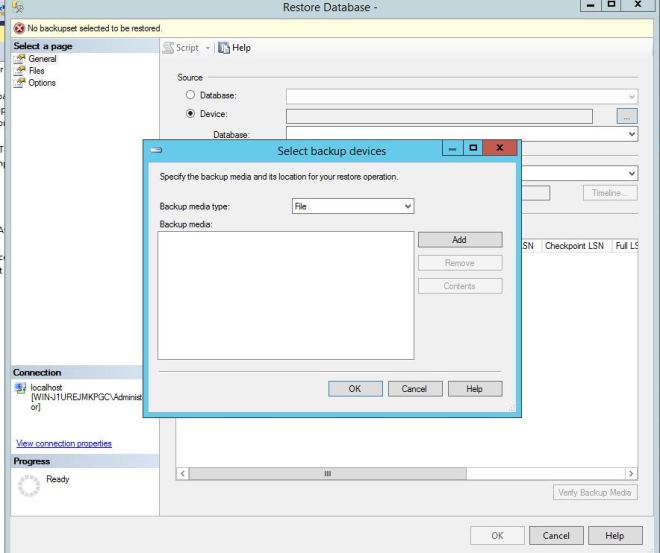Screen dimensions: 660x553
Task: Minimize the Restore Database window
Action: coord(591,5)
